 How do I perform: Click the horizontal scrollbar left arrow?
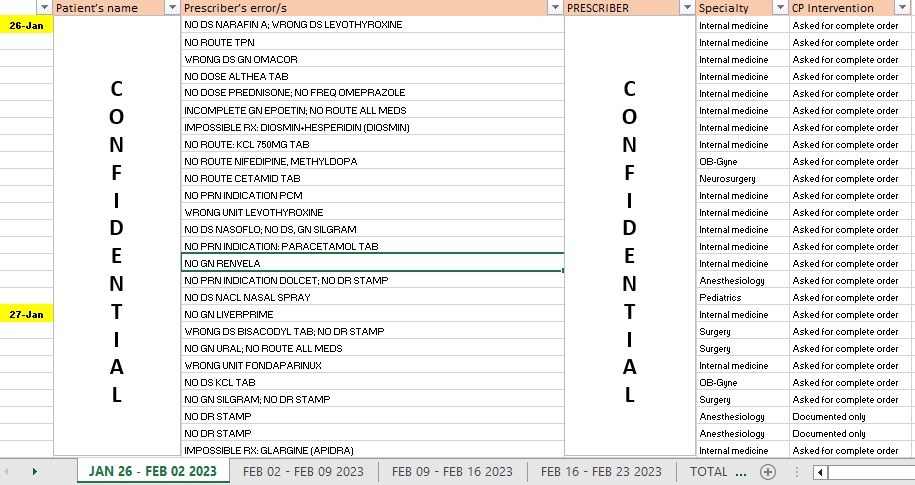tap(820, 472)
